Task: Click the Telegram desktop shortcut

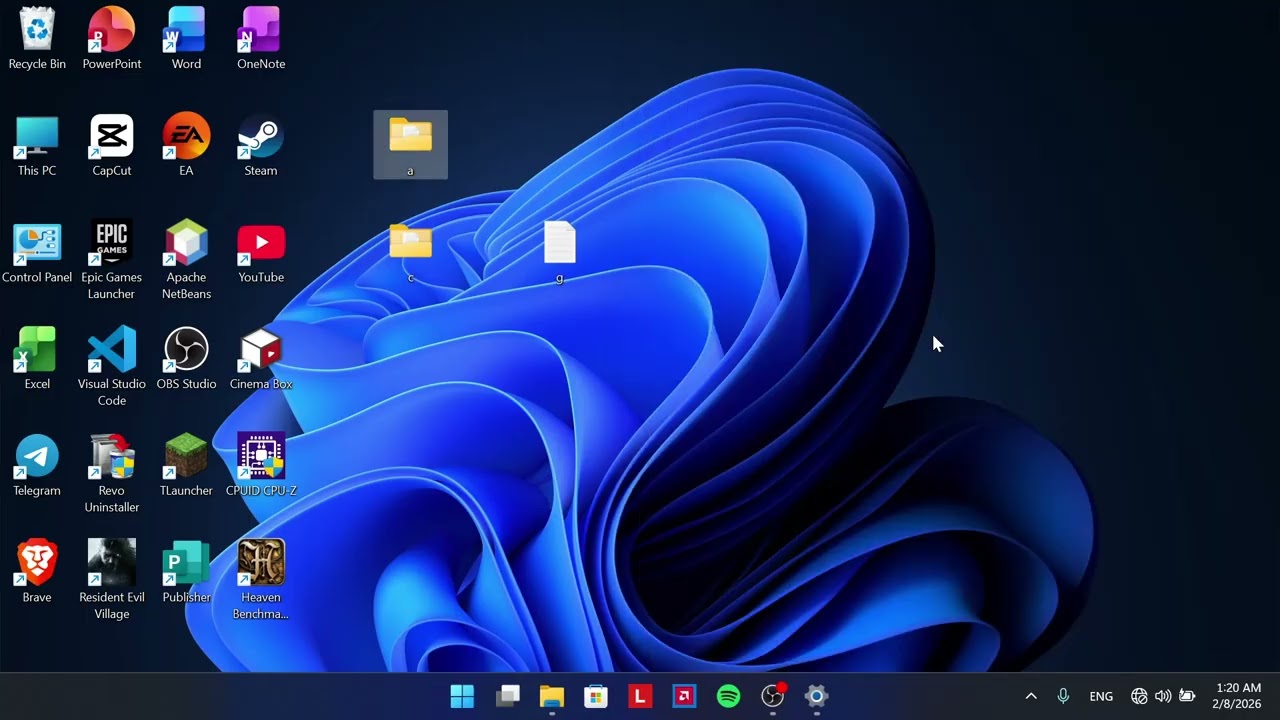Action: pos(37,466)
